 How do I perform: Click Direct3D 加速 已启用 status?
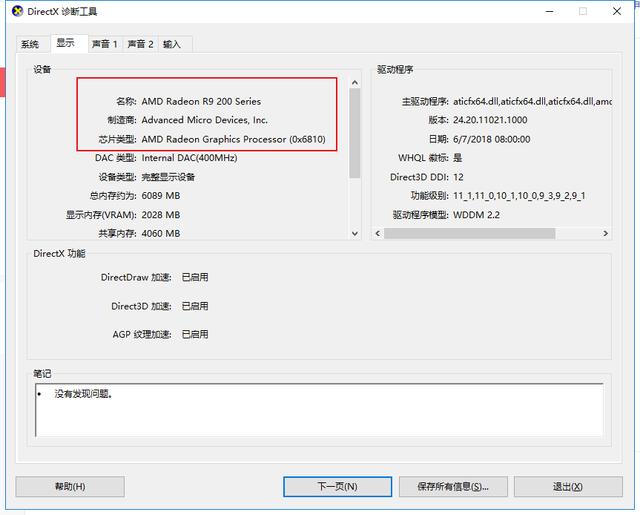(x=195, y=306)
